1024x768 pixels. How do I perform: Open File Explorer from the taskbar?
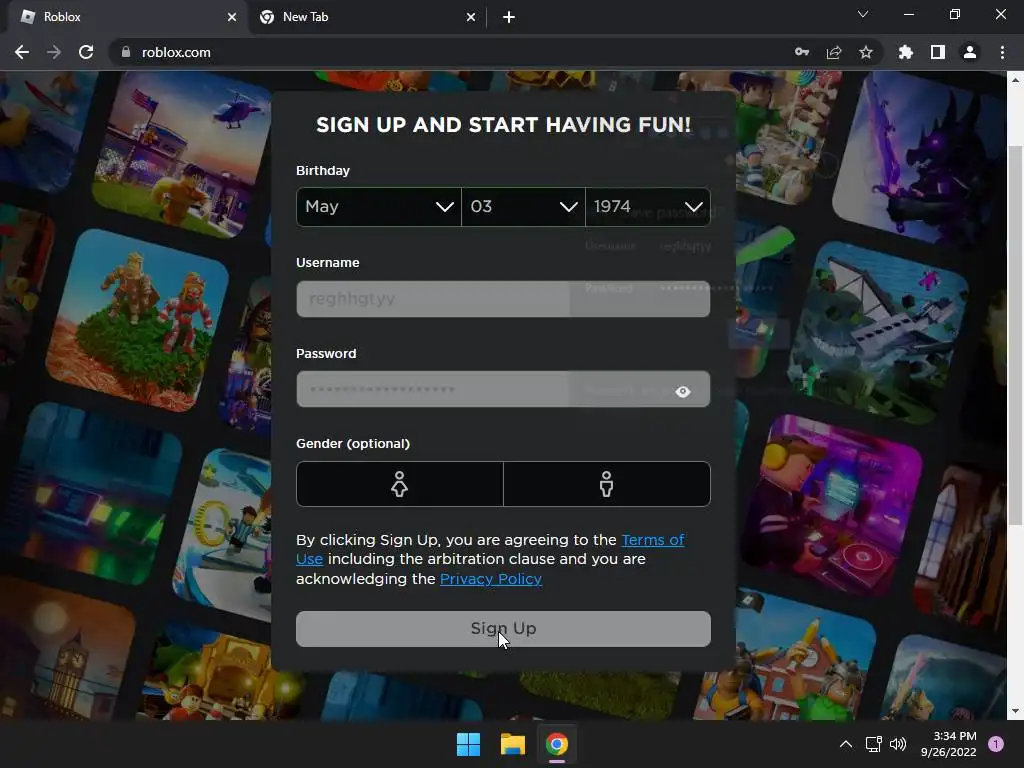(x=513, y=744)
